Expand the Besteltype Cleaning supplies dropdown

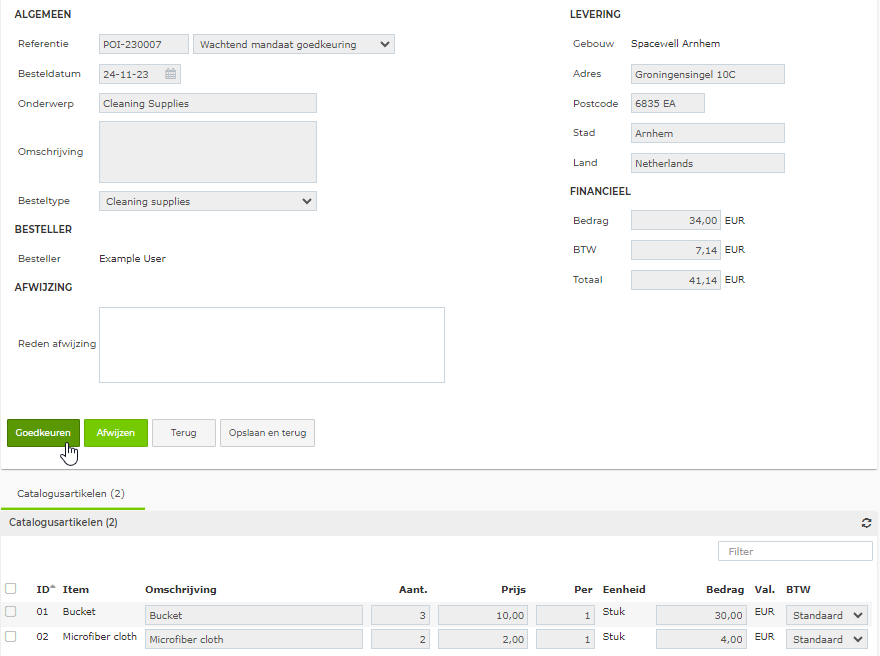[208, 201]
